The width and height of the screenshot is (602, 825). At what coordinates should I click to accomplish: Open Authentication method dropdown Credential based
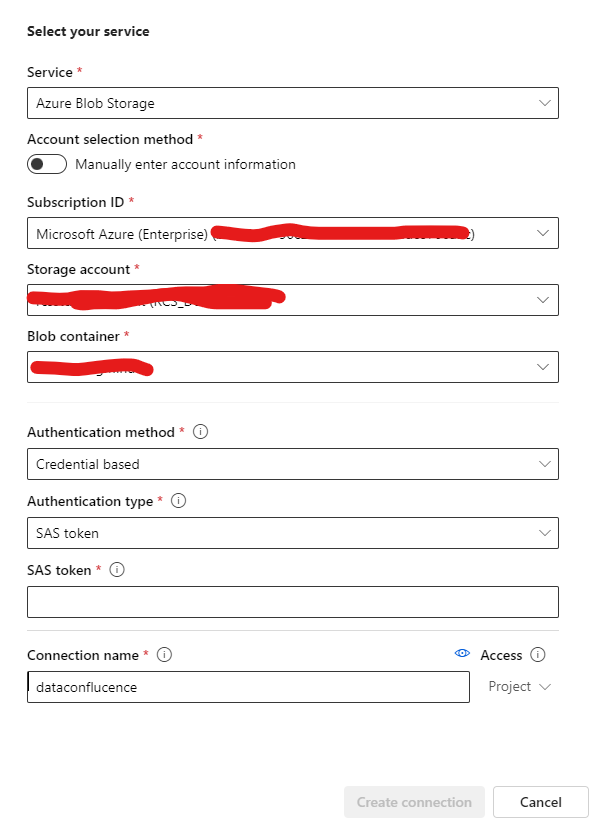point(293,464)
